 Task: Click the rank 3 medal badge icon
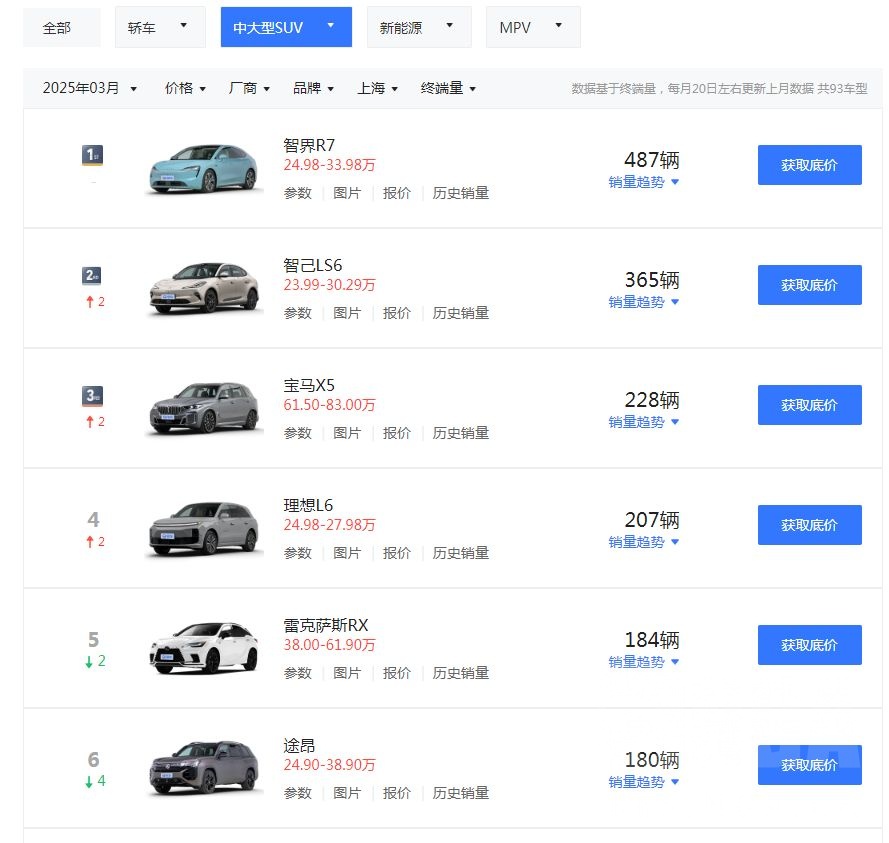pyautogui.click(x=93, y=395)
